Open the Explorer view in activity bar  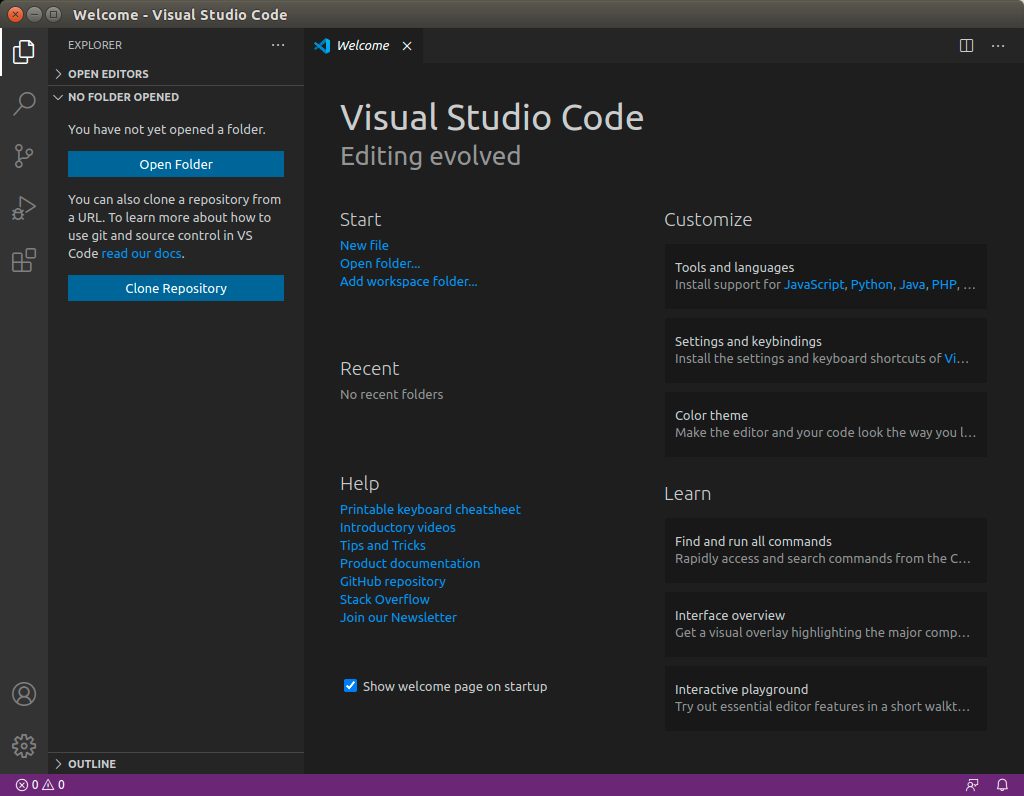coord(24,52)
